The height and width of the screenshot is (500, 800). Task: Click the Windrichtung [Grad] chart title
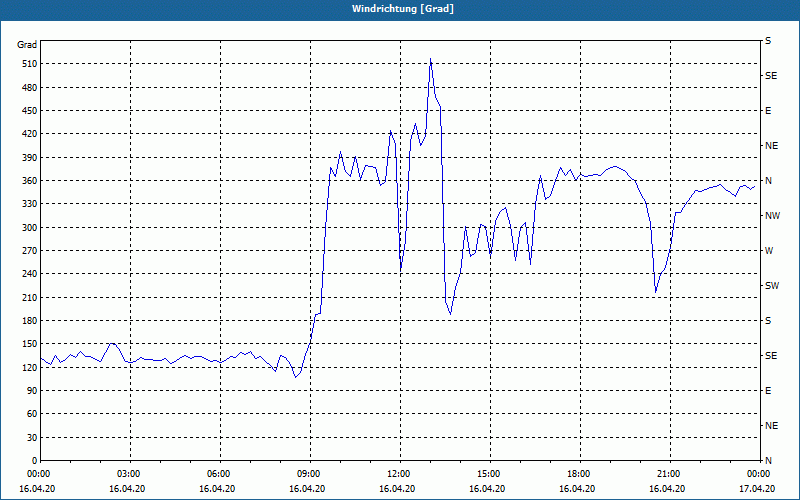(x=403, y=9)
